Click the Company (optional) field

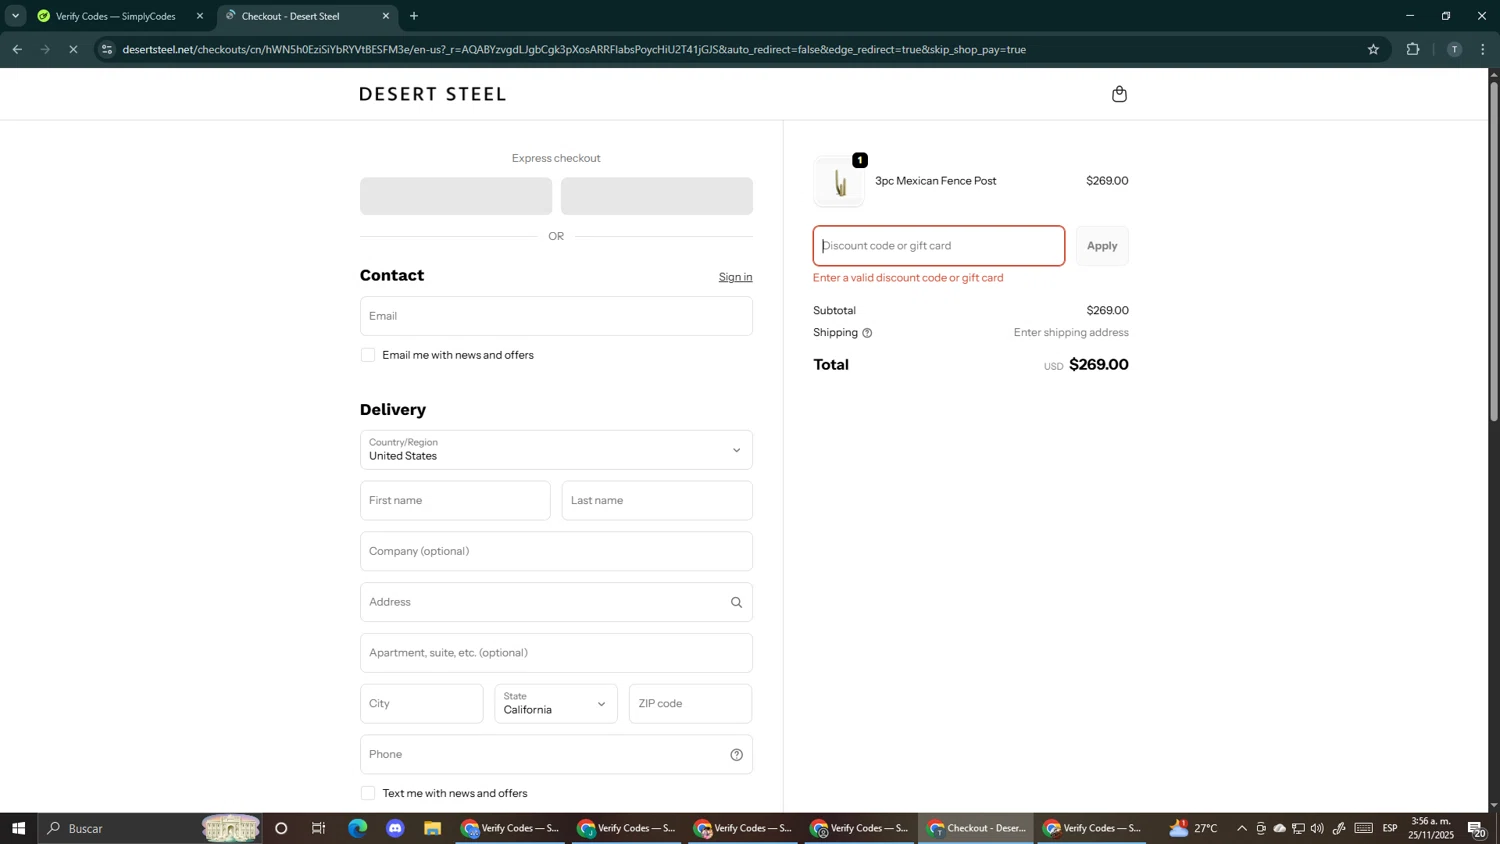point(556,551)
